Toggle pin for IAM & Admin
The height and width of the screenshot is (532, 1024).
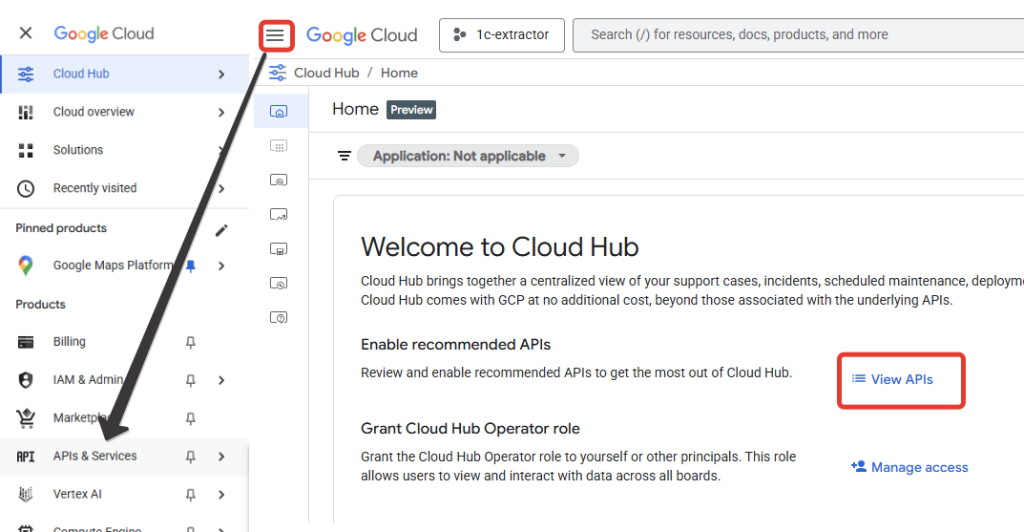click(191, 380)
